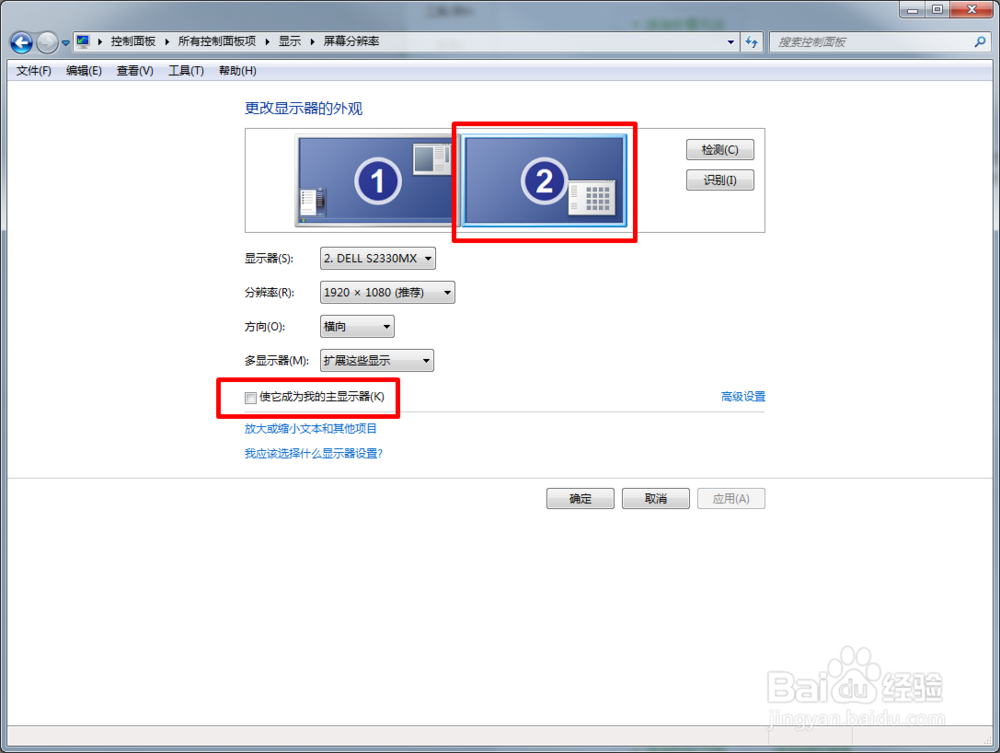
Task: Click the 应用 button
Action: [731, 498]
